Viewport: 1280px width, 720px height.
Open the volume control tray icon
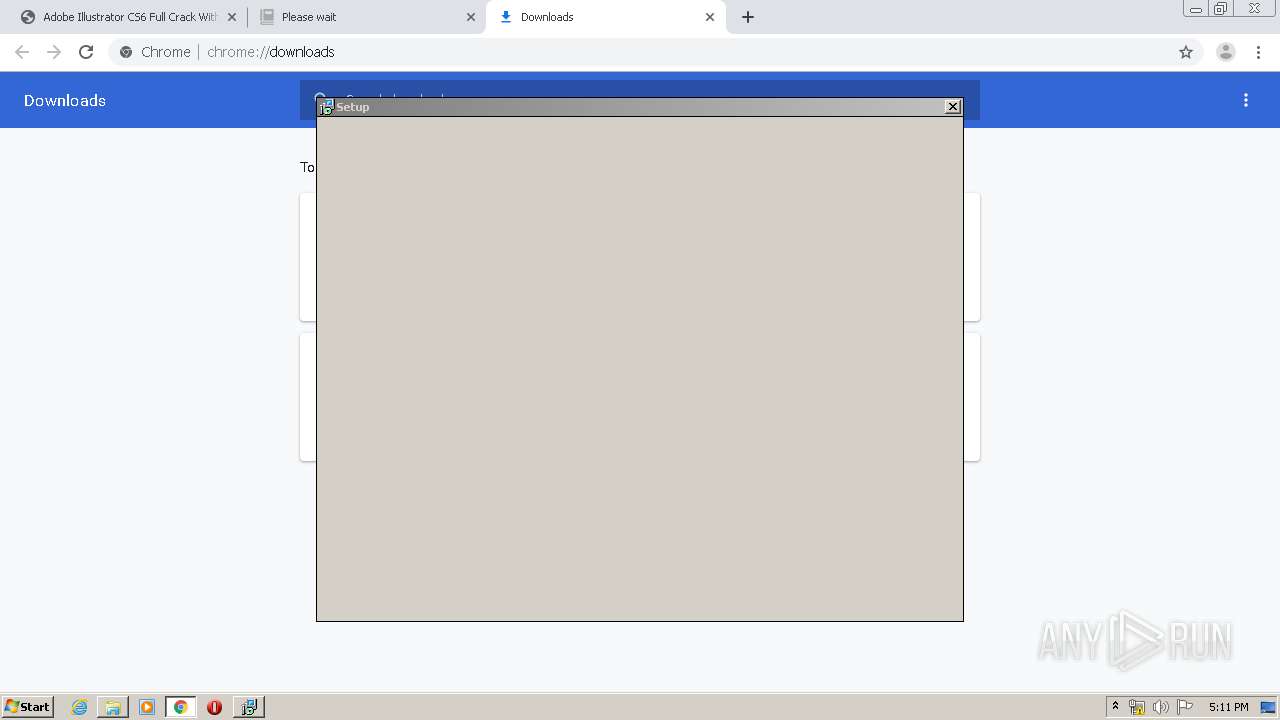point(1160,707)
